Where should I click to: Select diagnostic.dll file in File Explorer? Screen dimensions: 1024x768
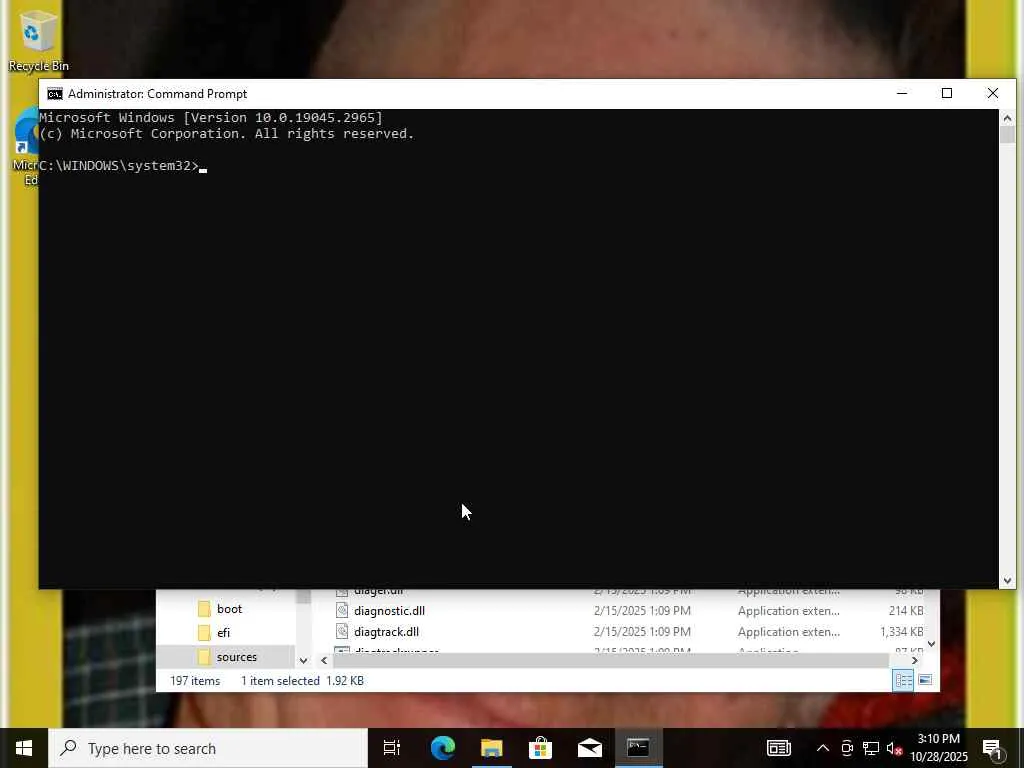tap(389, 611)
